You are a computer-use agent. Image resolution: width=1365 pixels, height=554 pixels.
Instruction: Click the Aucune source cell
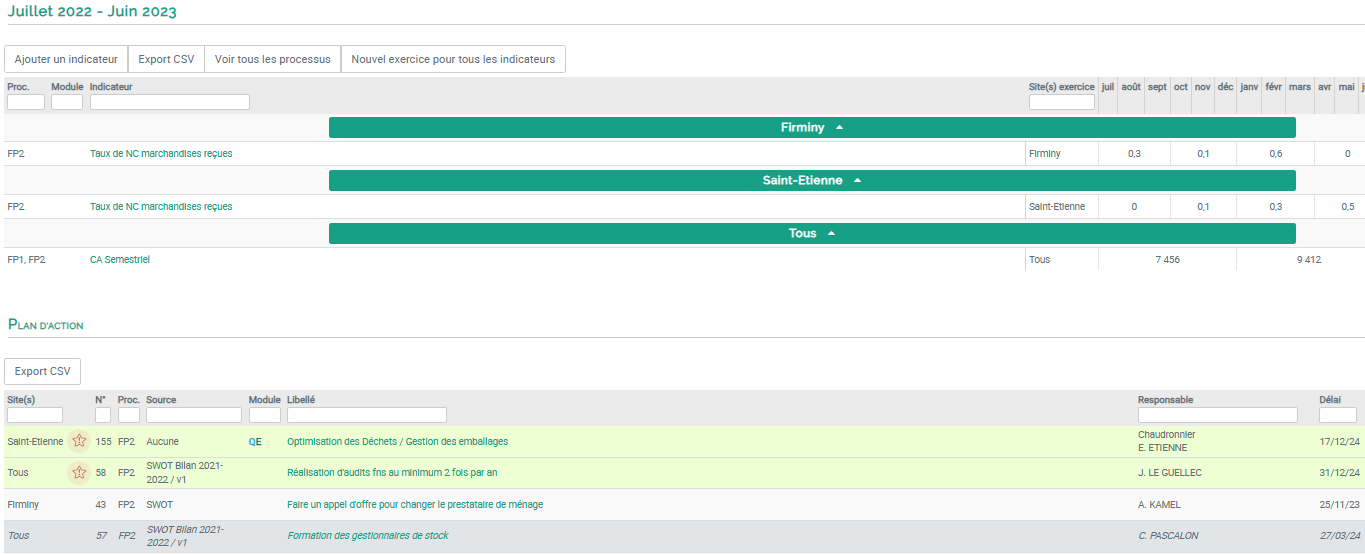point(162,441)
